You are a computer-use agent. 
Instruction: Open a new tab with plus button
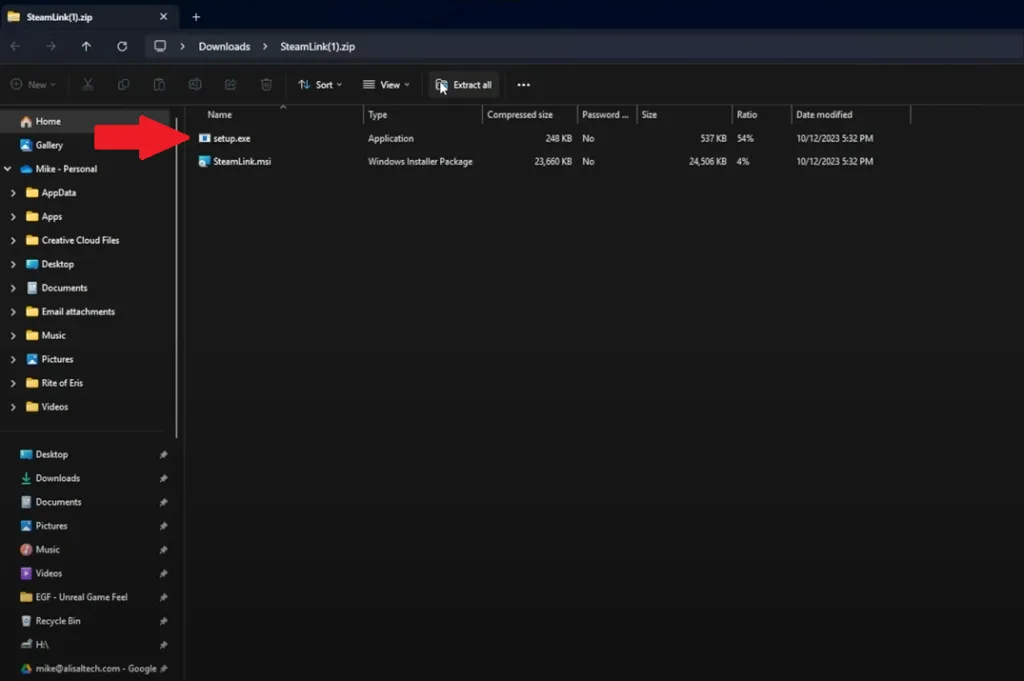click(x=196, y=17)
